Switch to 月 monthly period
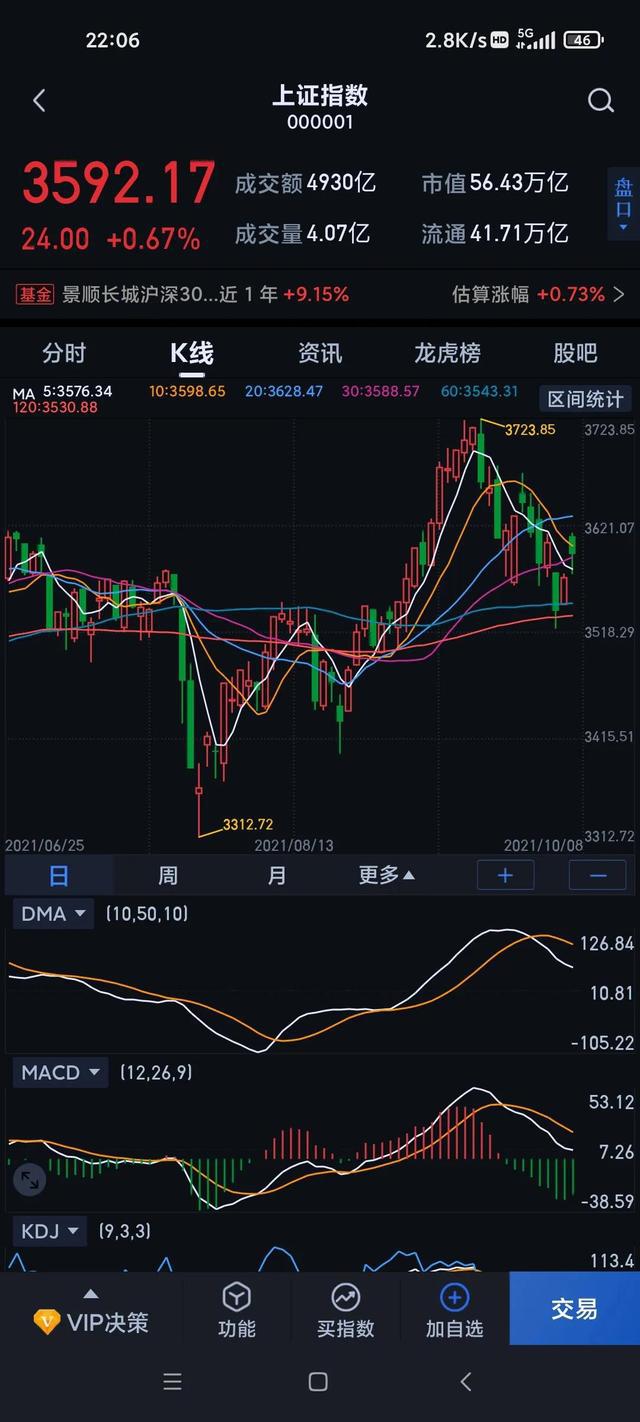The height and width of the screenshot is (1422, 640). point(277,876)
